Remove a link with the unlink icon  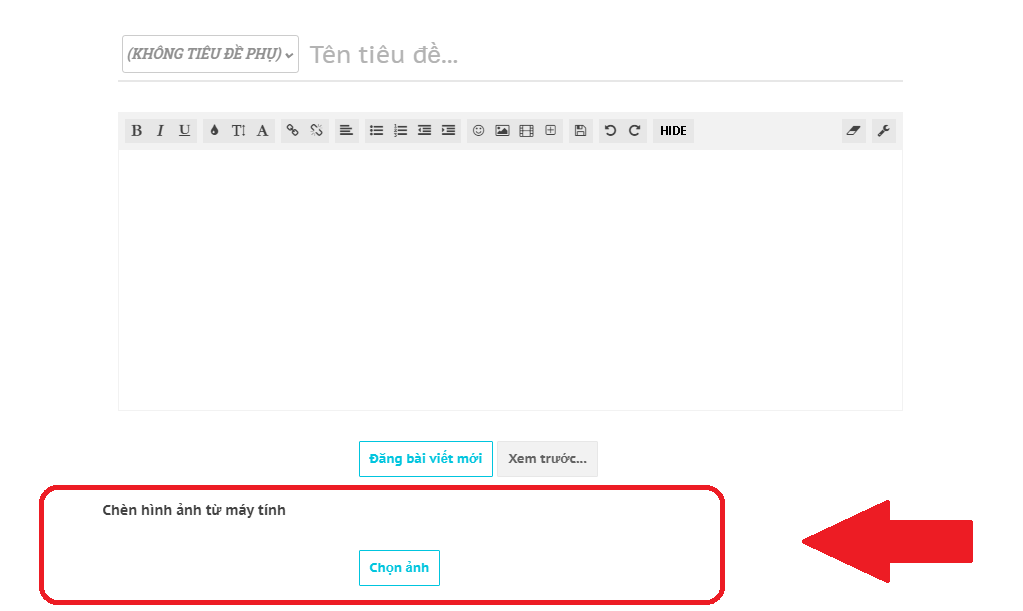tap(316, 130)
